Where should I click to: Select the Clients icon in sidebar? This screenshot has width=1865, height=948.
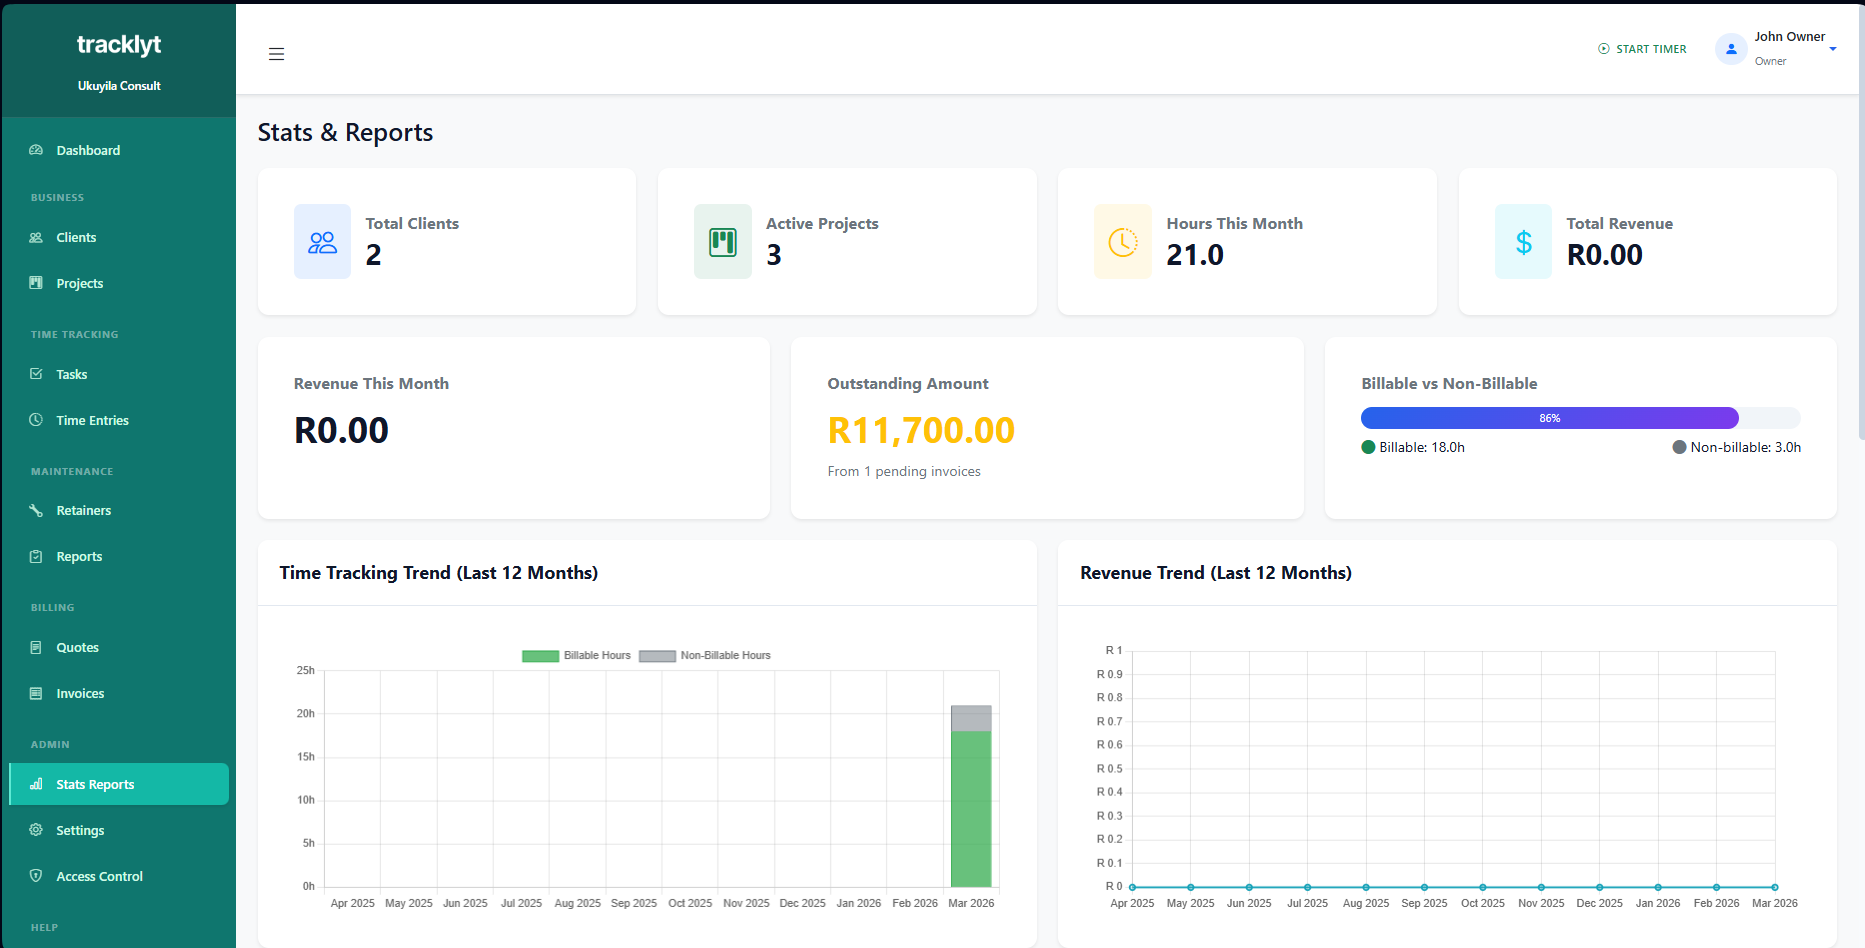(x=36, y=237)
